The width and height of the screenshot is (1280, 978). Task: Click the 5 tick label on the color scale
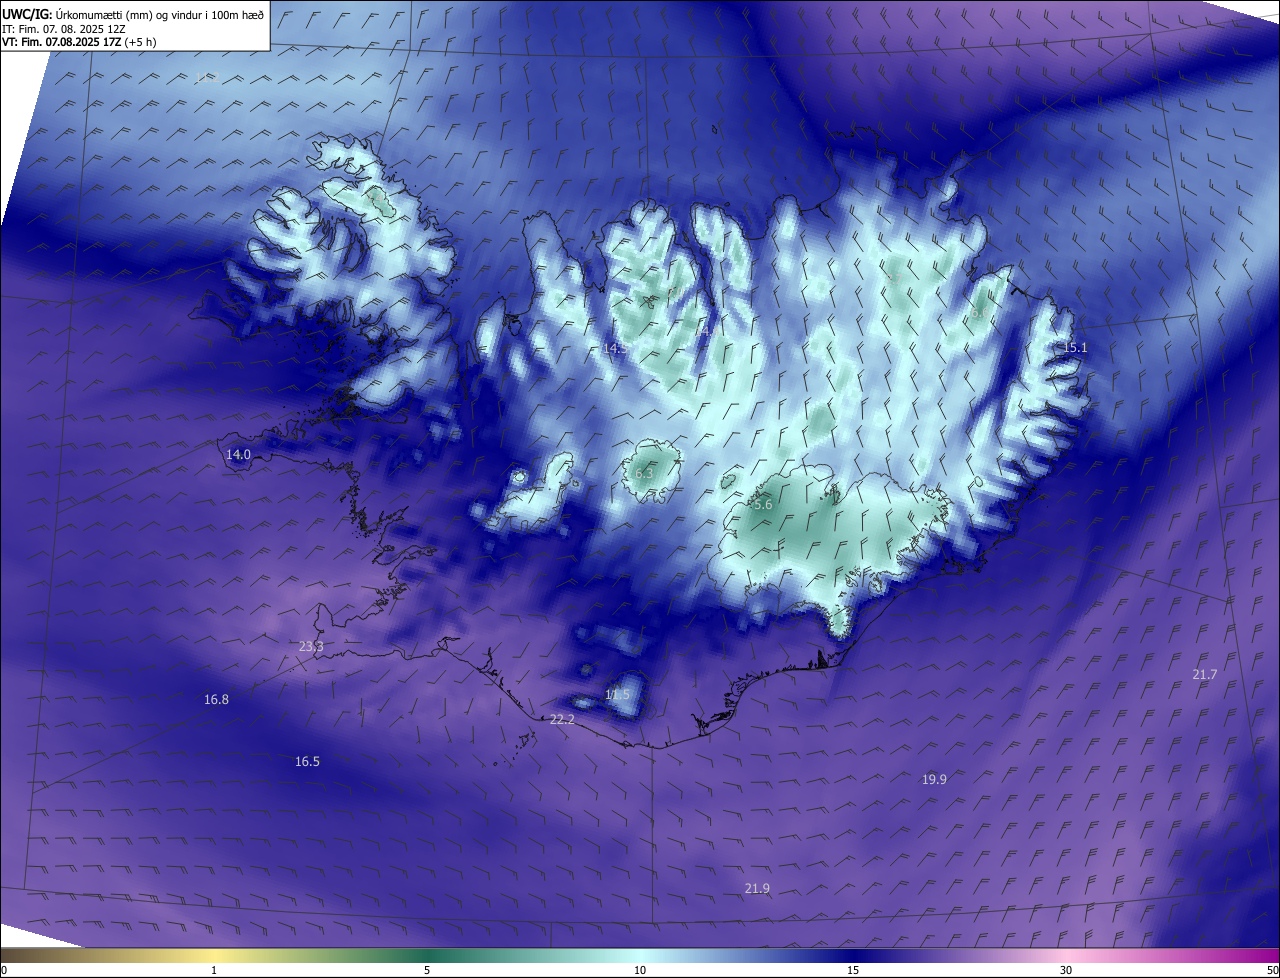[427, 970]
